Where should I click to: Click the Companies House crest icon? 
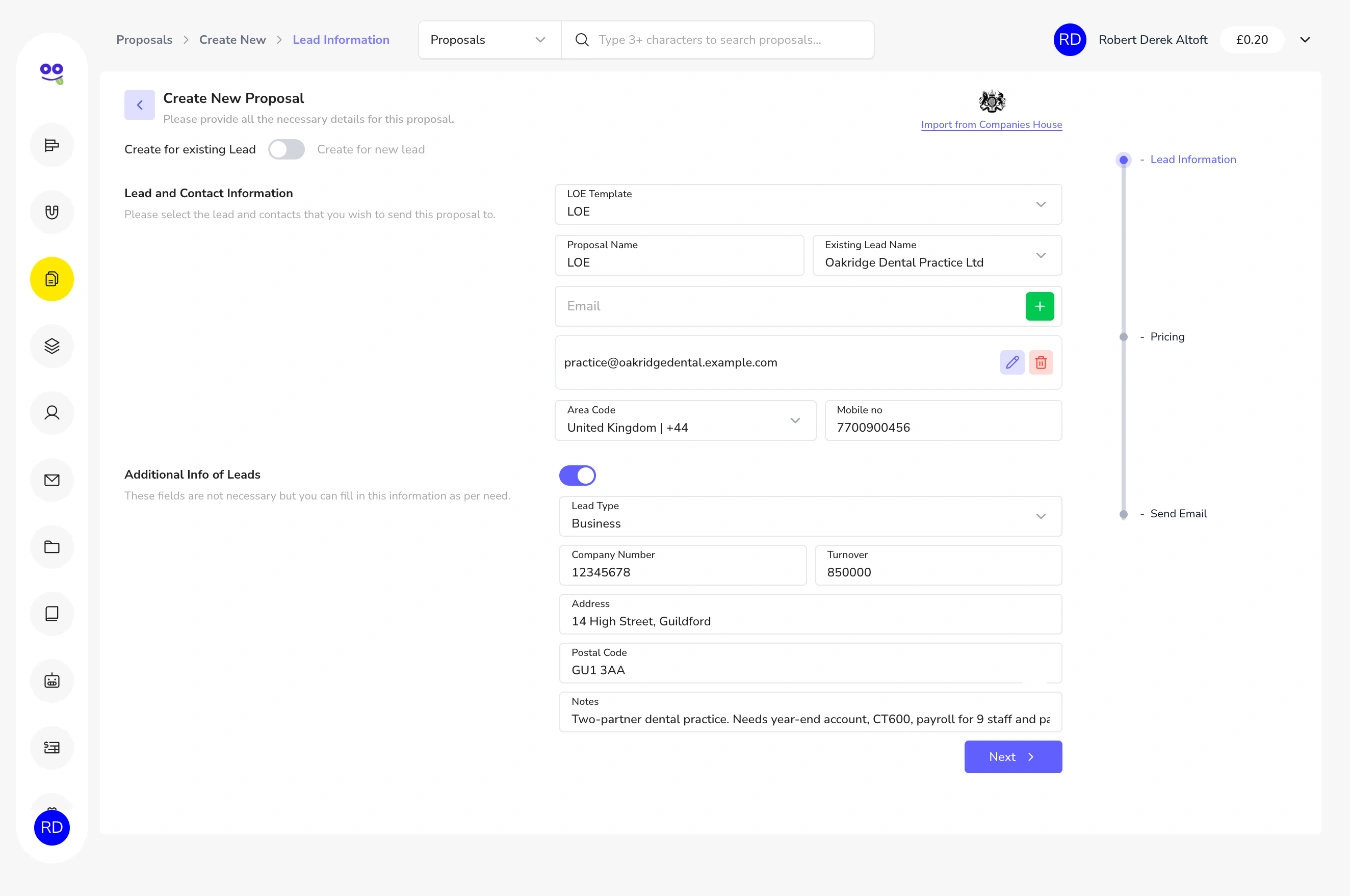pos(992,102)
